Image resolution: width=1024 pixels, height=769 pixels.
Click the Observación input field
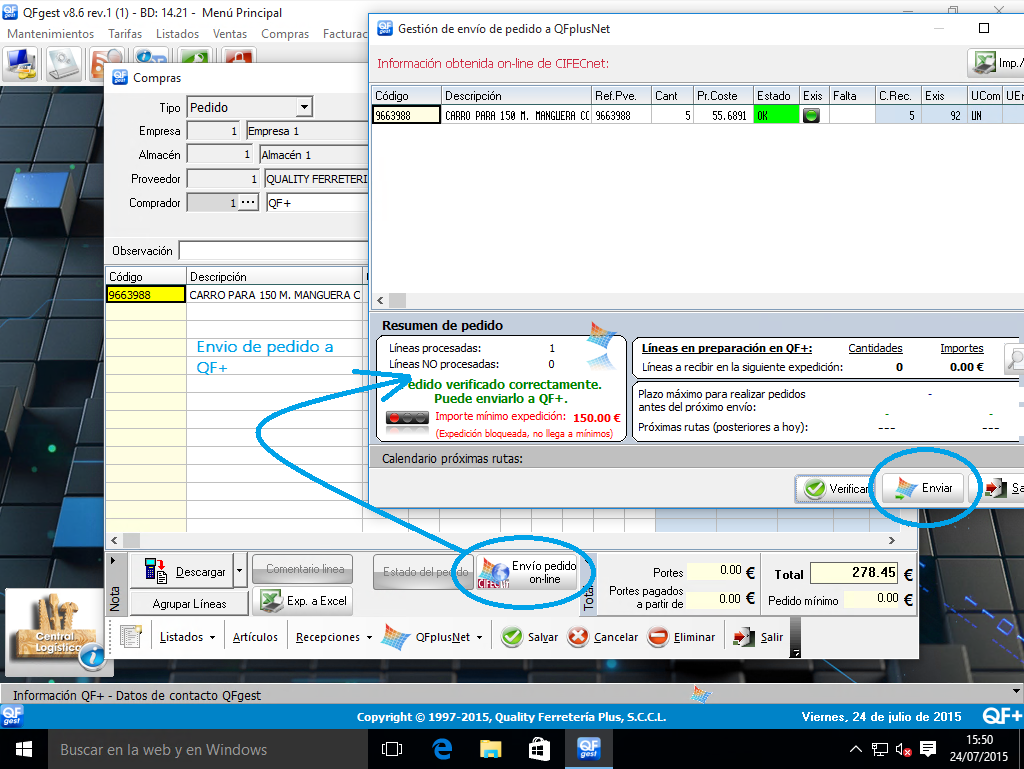click(x=274, y=251)
